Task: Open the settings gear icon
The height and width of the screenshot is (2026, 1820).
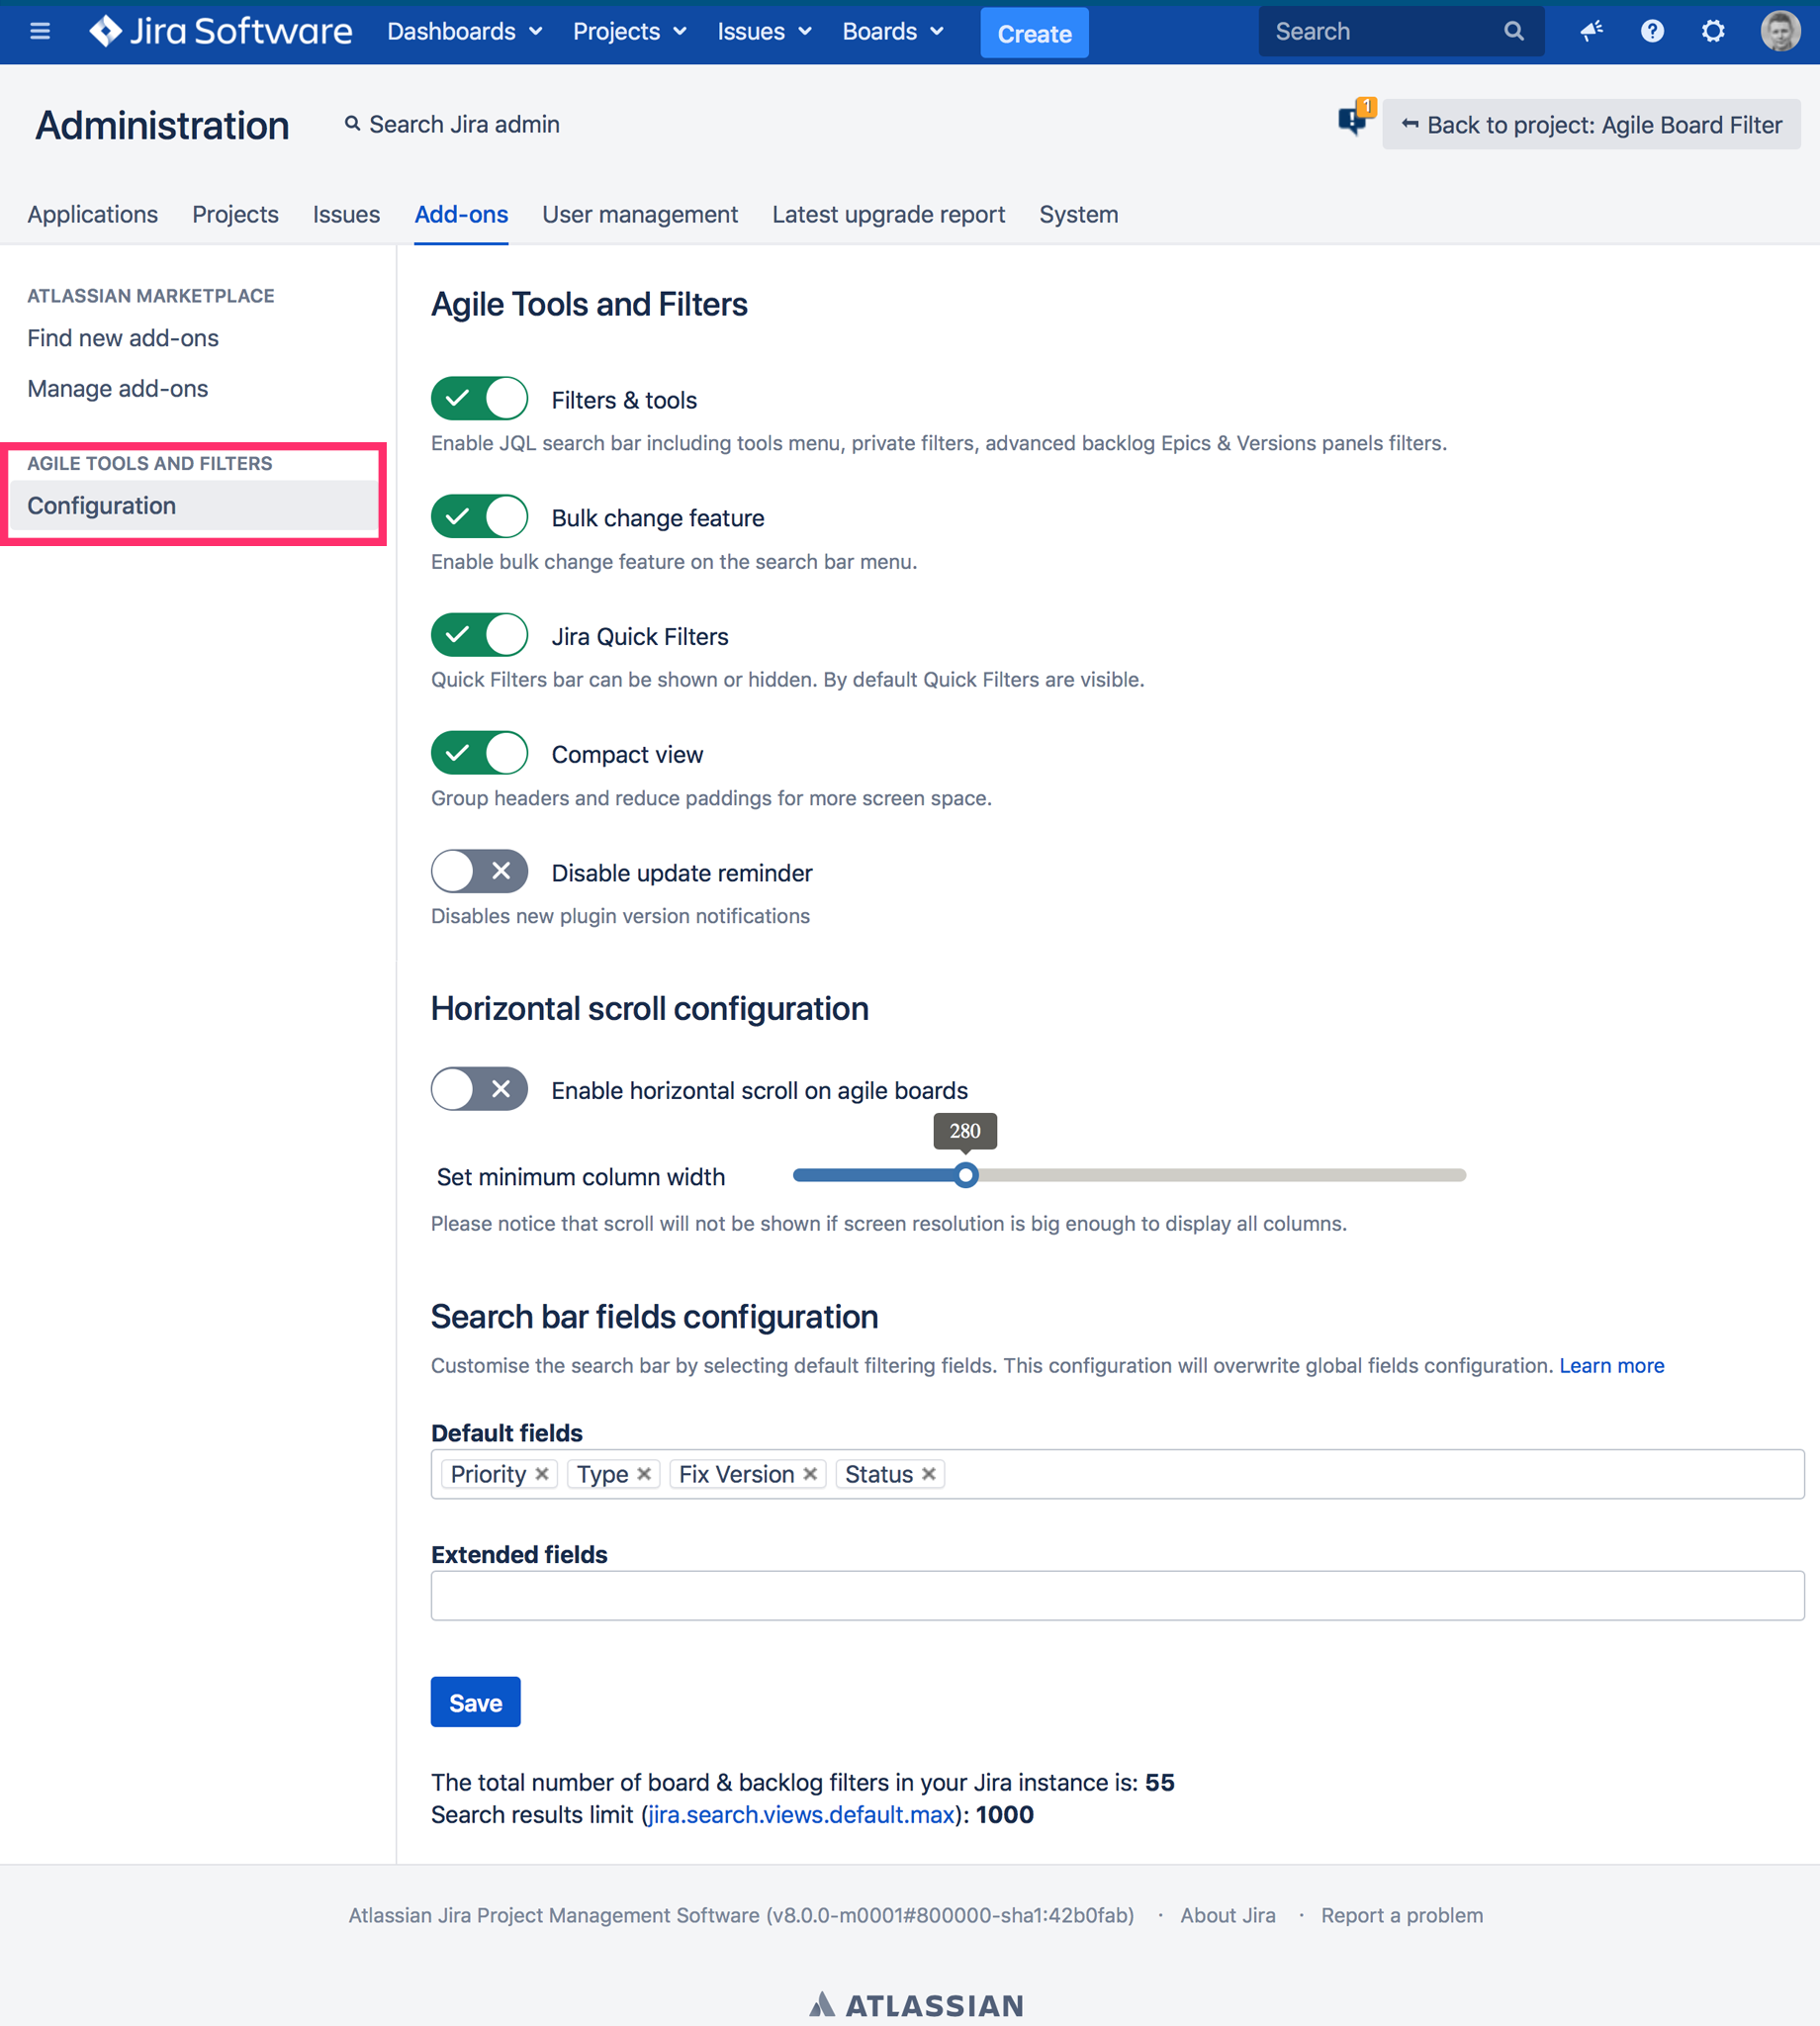Action: click(1713, 31)
